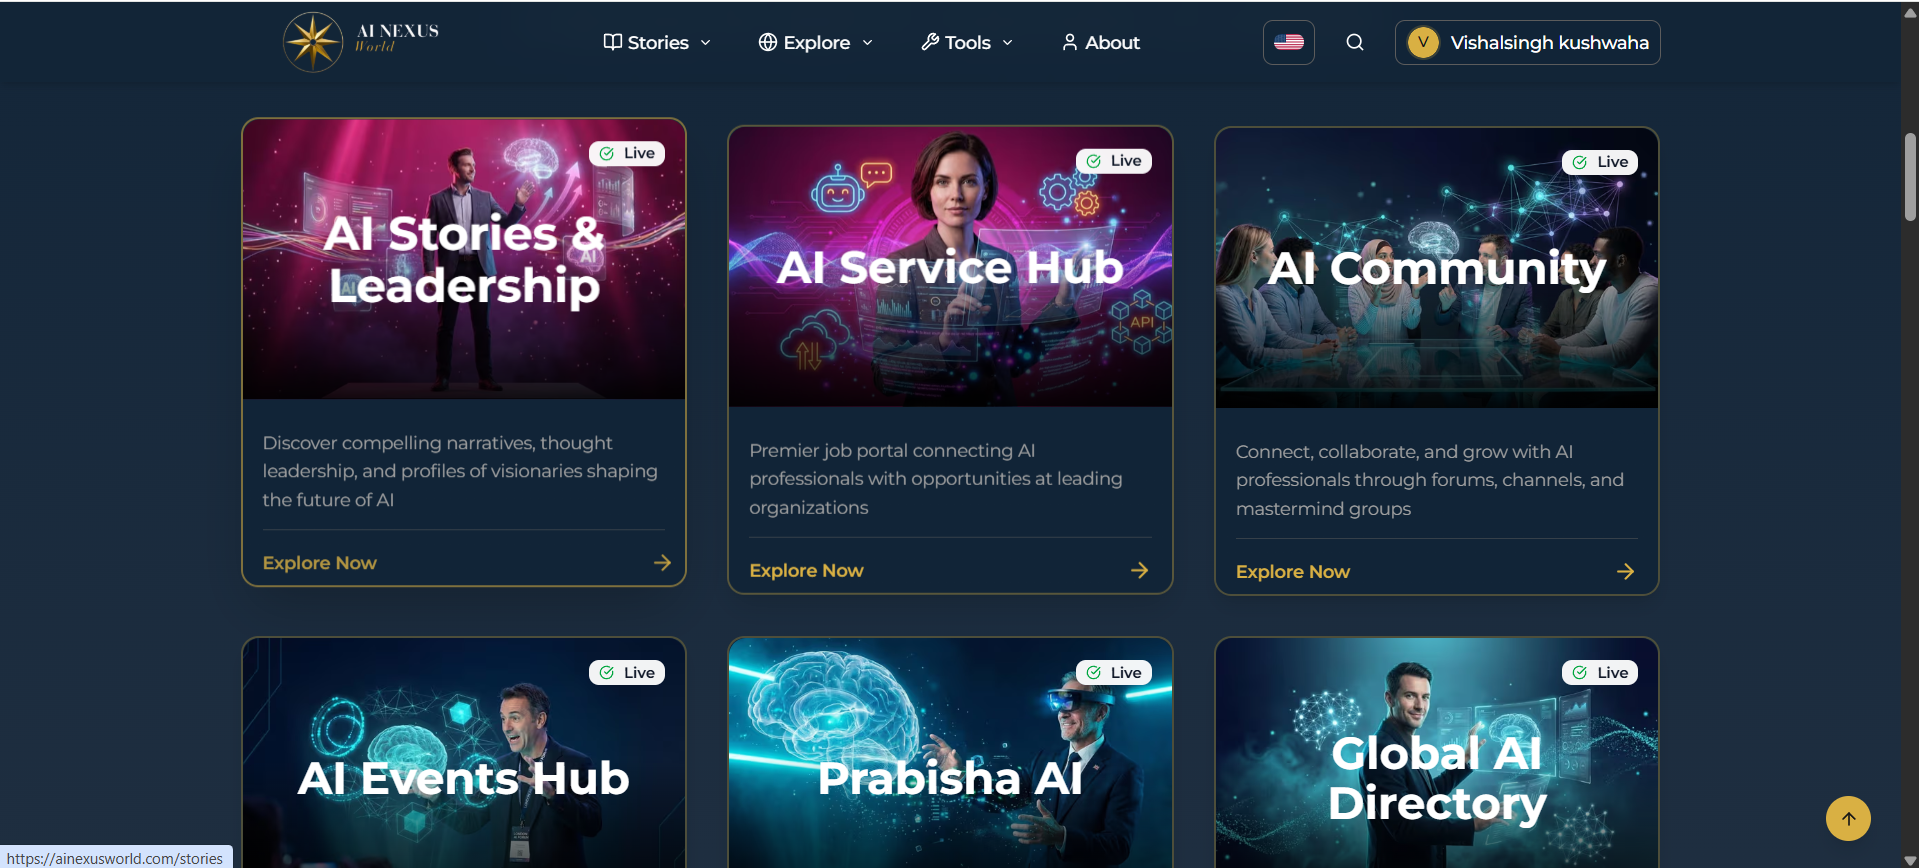Click the back-to-top arrow button
The image size is (1919, 868).
pyautogui.click(x=1848, y=818)
